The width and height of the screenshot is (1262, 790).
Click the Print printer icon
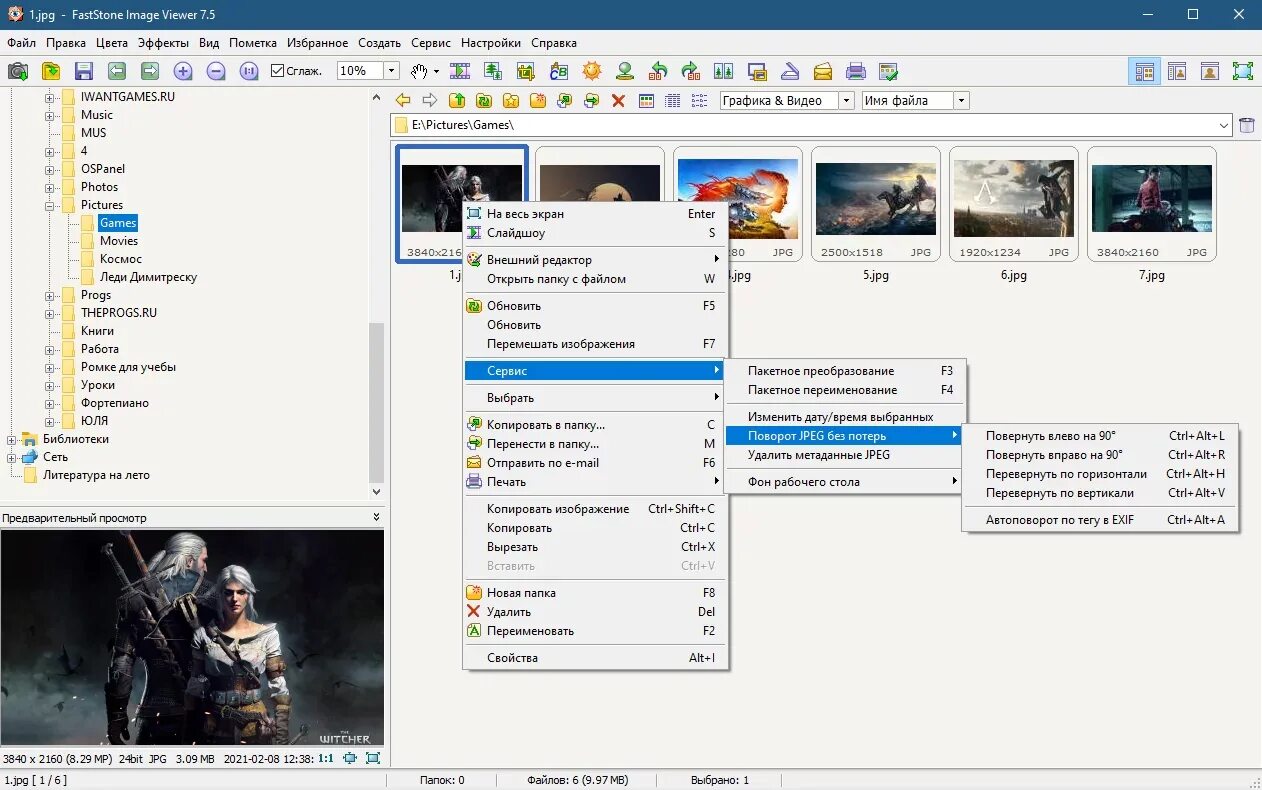855,71
